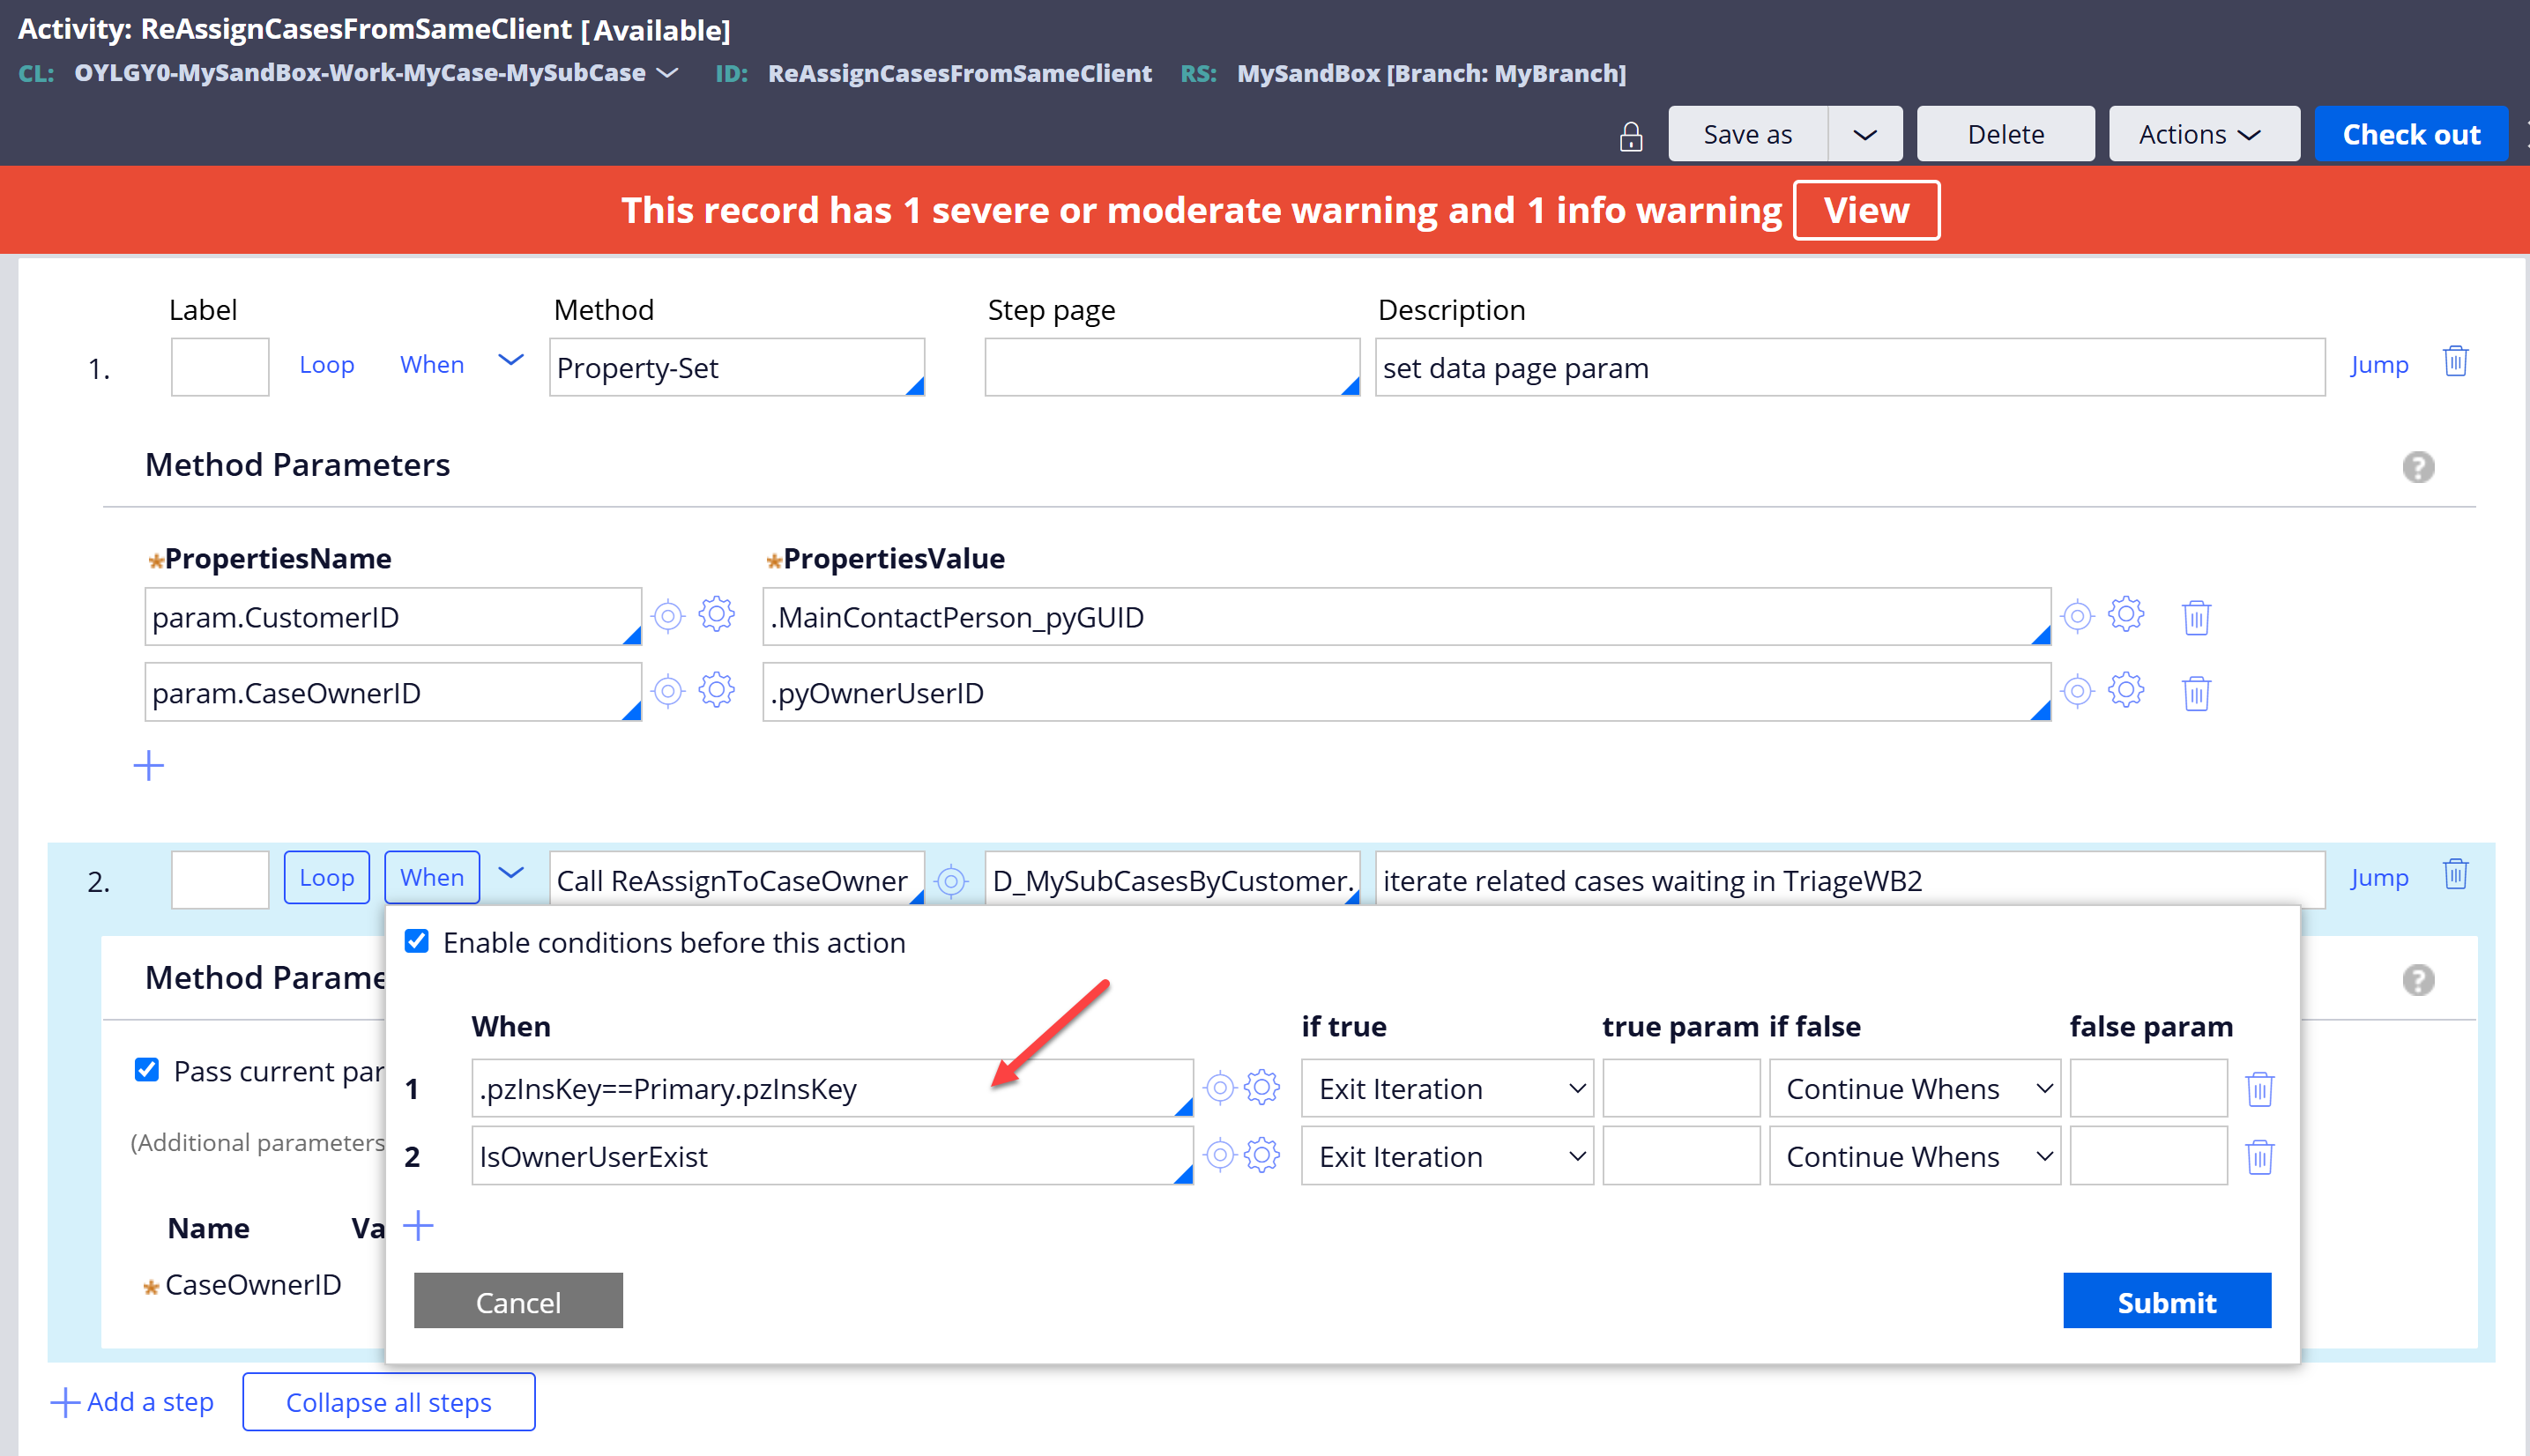The width and height of the screenshot is (2530, 1456).
Task: Edit the iterate related cases description field
Action: click(1850, 880)
